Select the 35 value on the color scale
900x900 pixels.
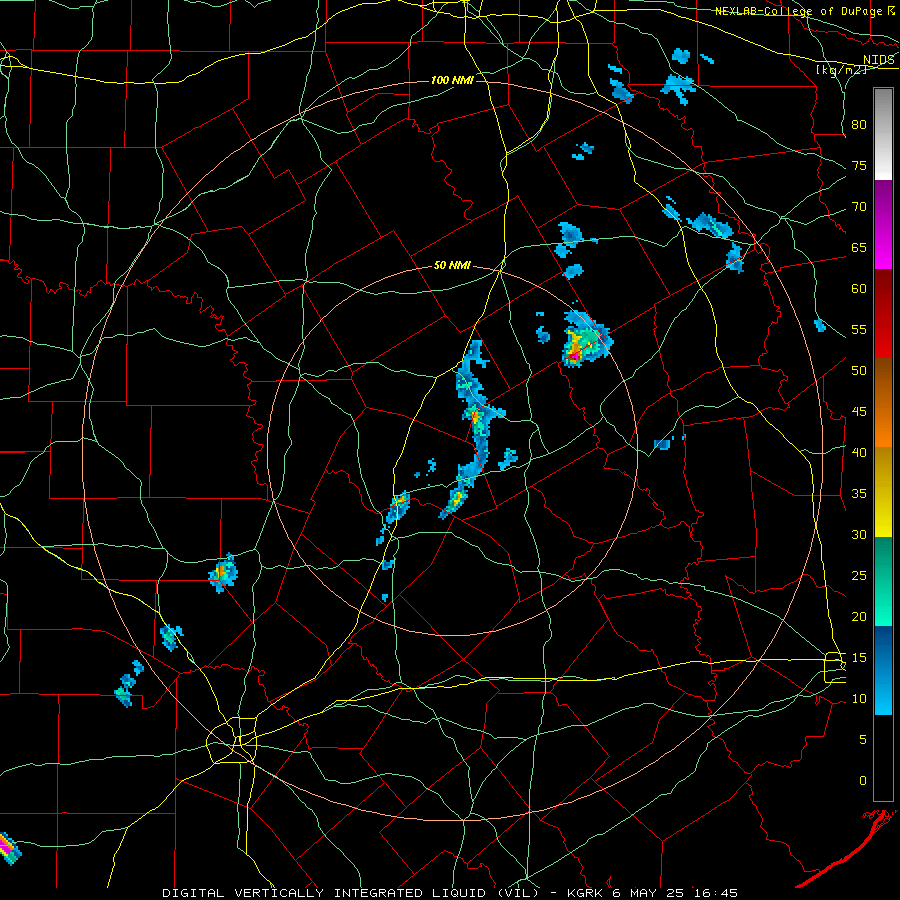(859, 494)
